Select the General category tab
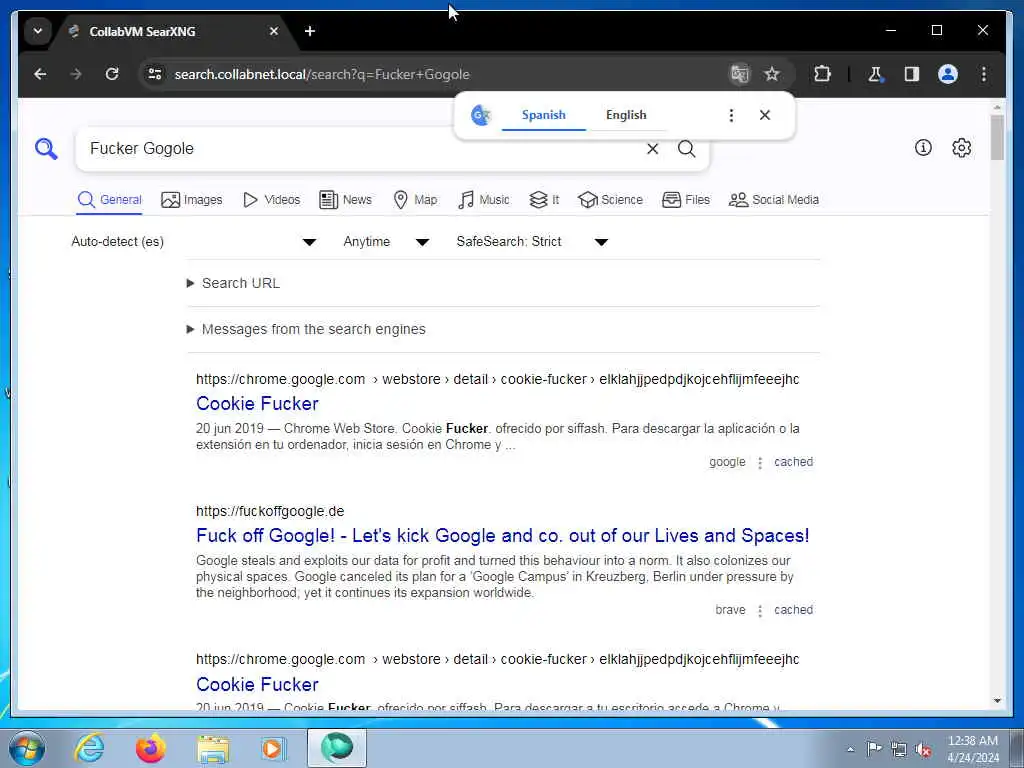This screenshot has width=1024, height=768. click(x=110, y=200)
